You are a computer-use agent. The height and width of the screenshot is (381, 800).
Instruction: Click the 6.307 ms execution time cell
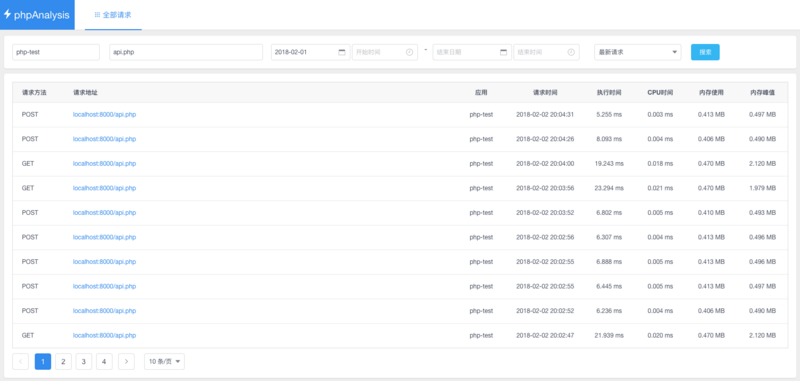pyautogui.click(x=609, y=237)
